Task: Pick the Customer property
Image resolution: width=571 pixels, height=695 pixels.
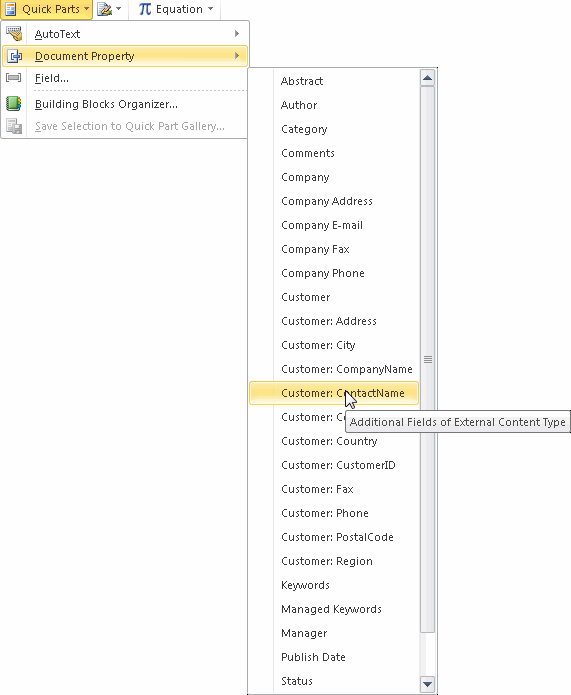Action: (x=334, y=297)
